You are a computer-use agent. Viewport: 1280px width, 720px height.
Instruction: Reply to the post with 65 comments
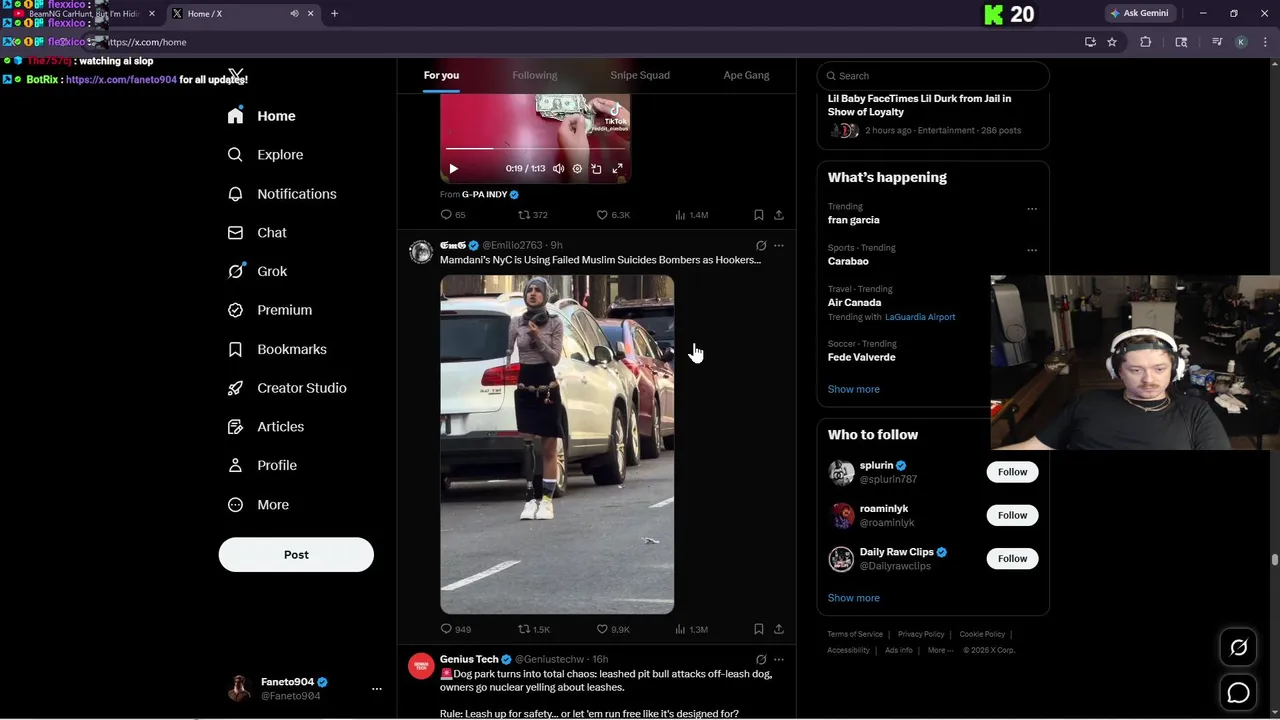(453, 215)
